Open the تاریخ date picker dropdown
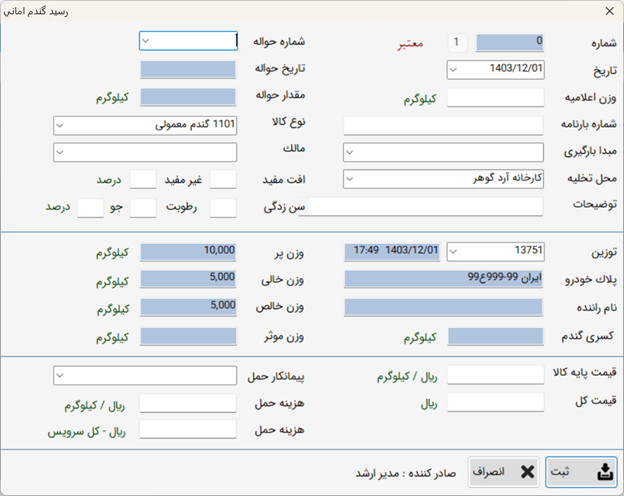 (453, 70)
